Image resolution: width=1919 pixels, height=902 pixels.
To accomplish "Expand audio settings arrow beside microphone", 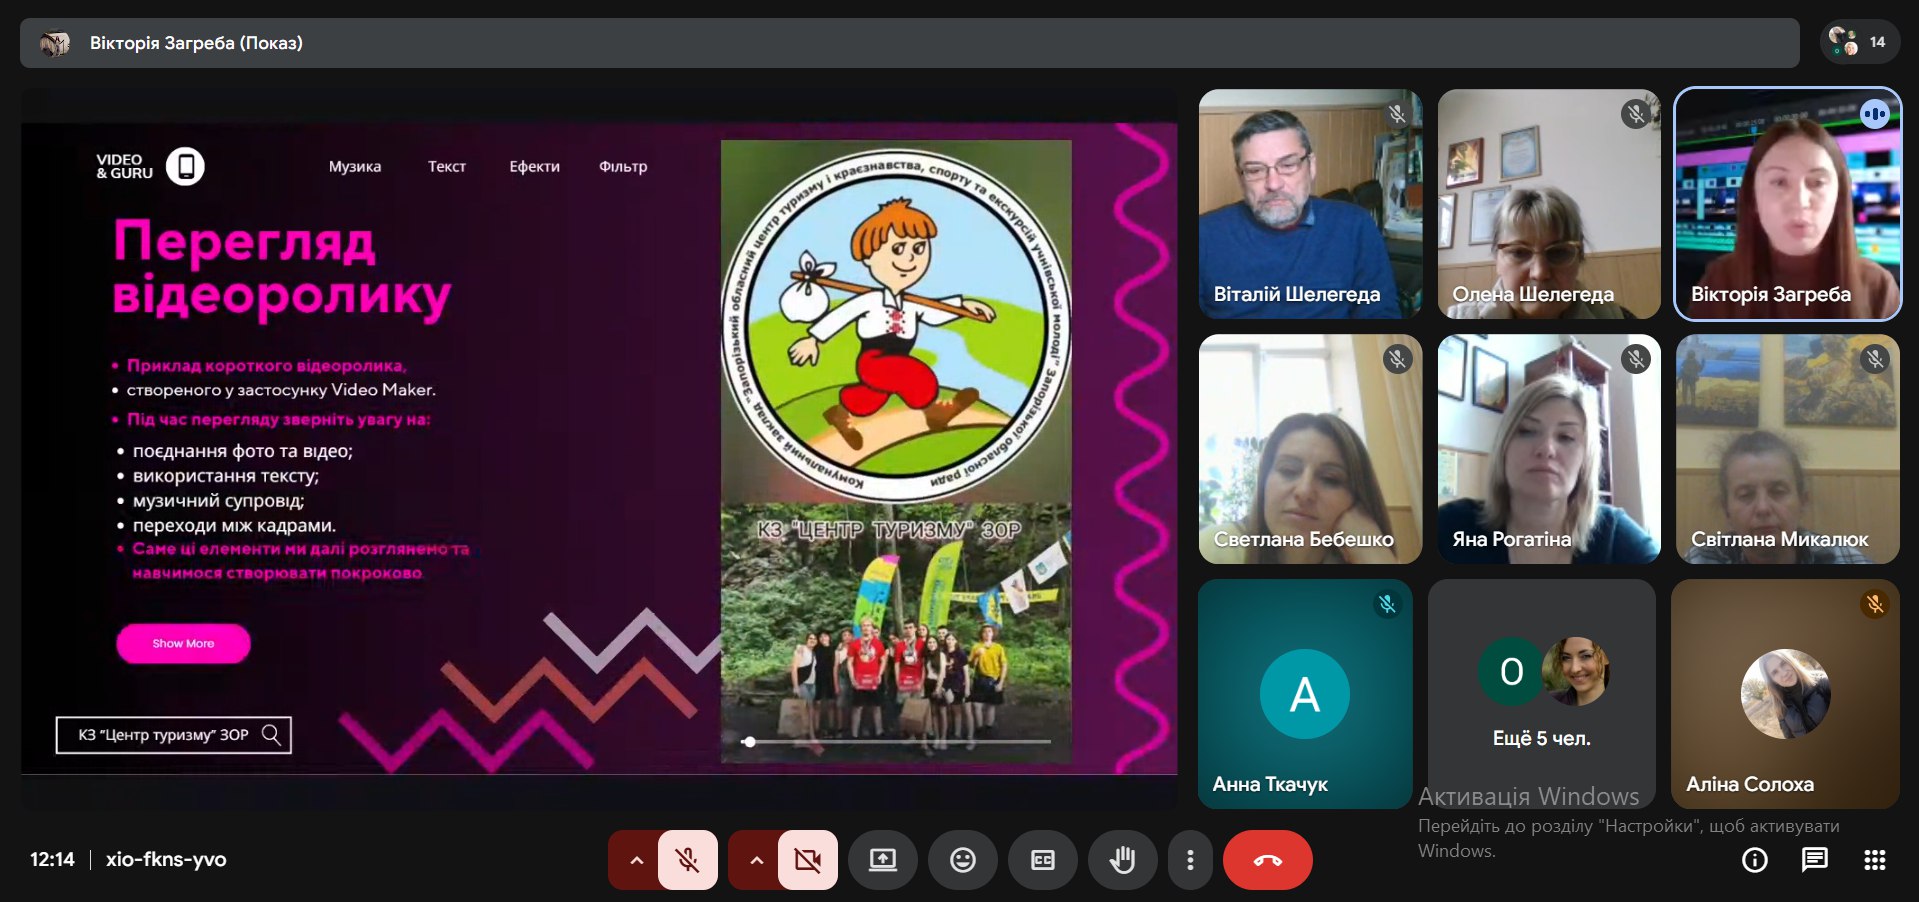I will tap(636, 860).
